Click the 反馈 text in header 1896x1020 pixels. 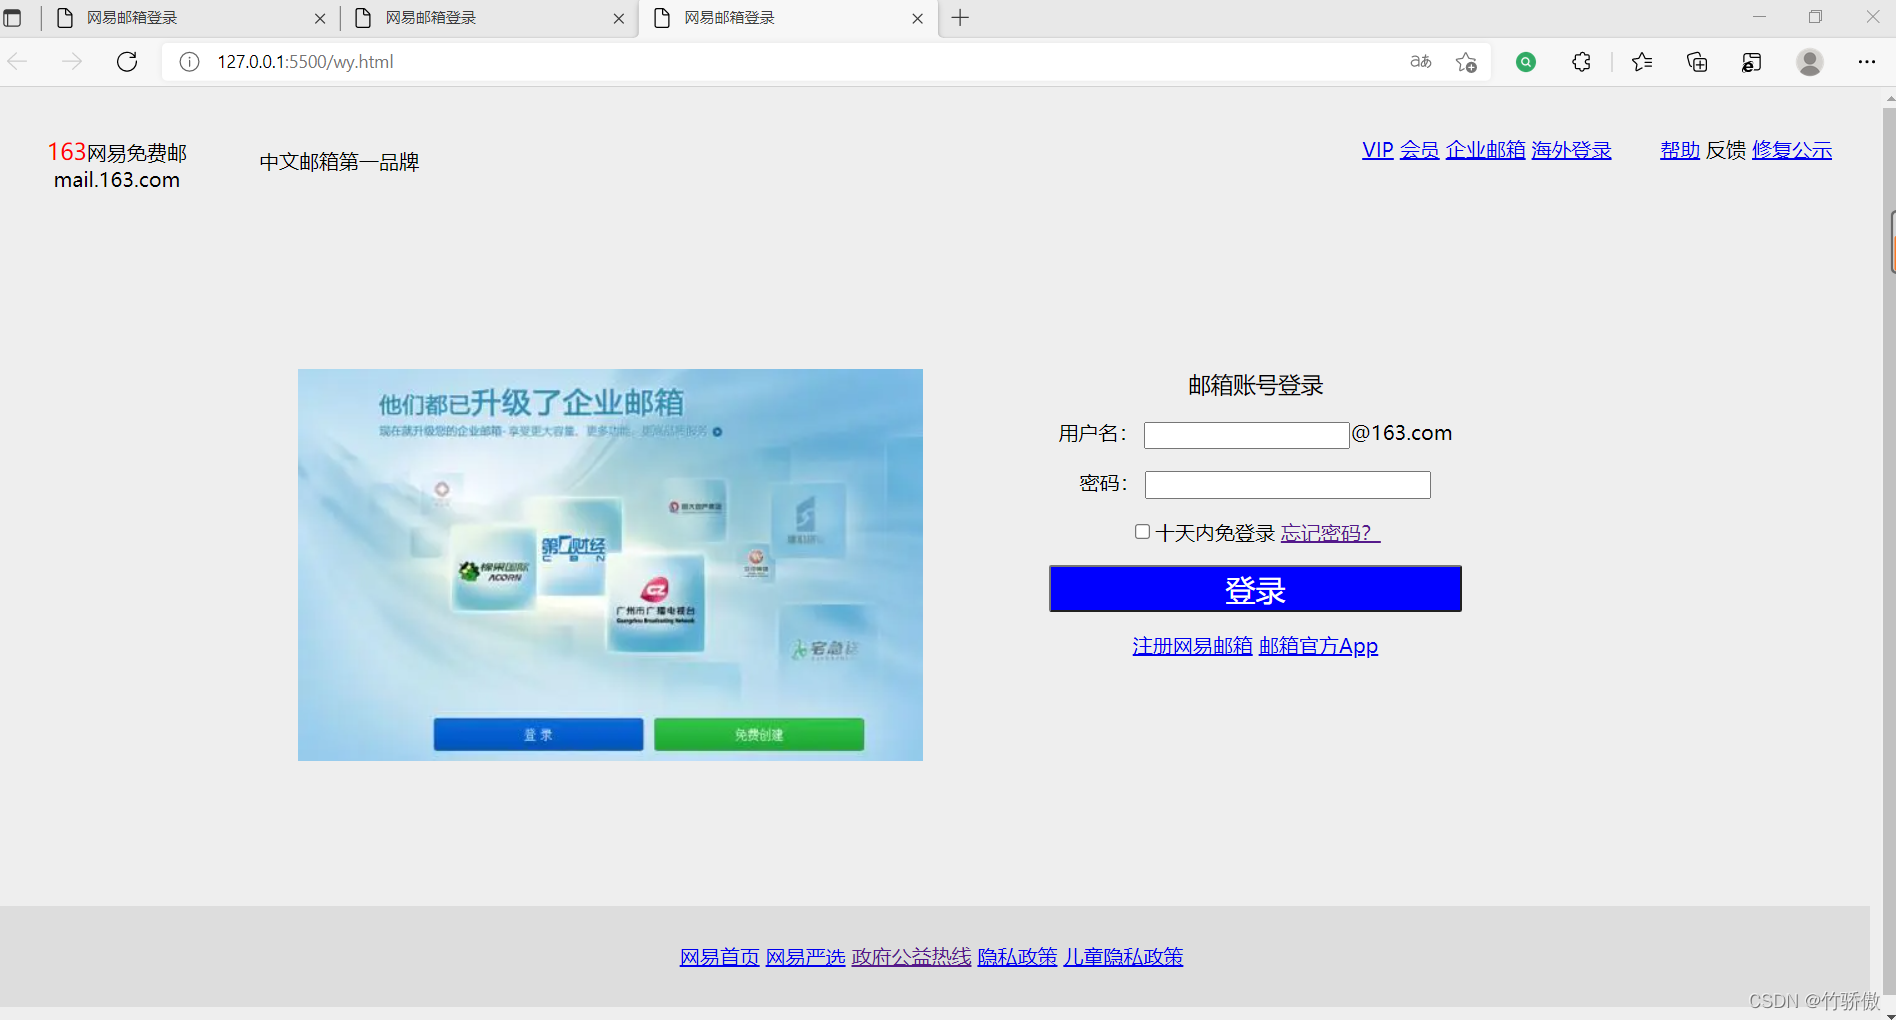point(1726,150)
